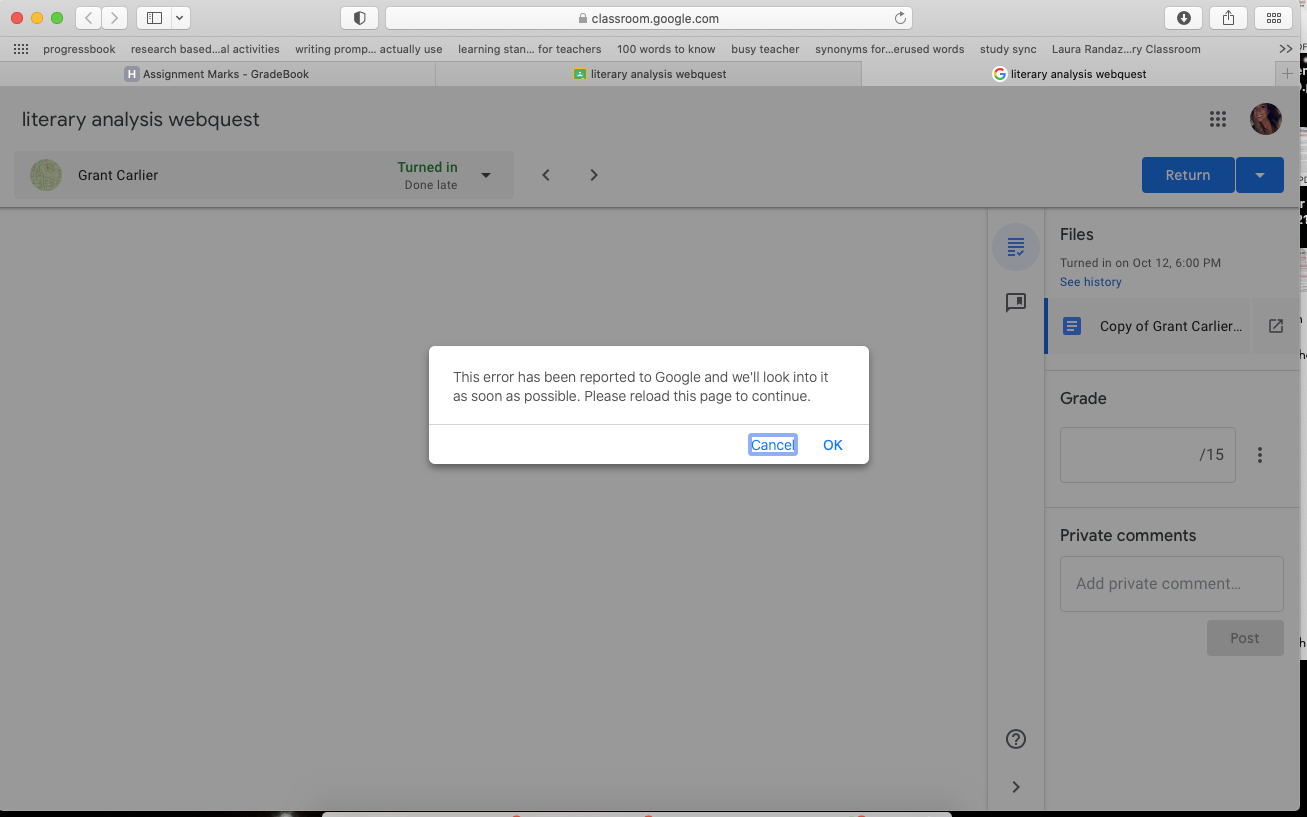Go to the previous student submission

click(546, 175)
